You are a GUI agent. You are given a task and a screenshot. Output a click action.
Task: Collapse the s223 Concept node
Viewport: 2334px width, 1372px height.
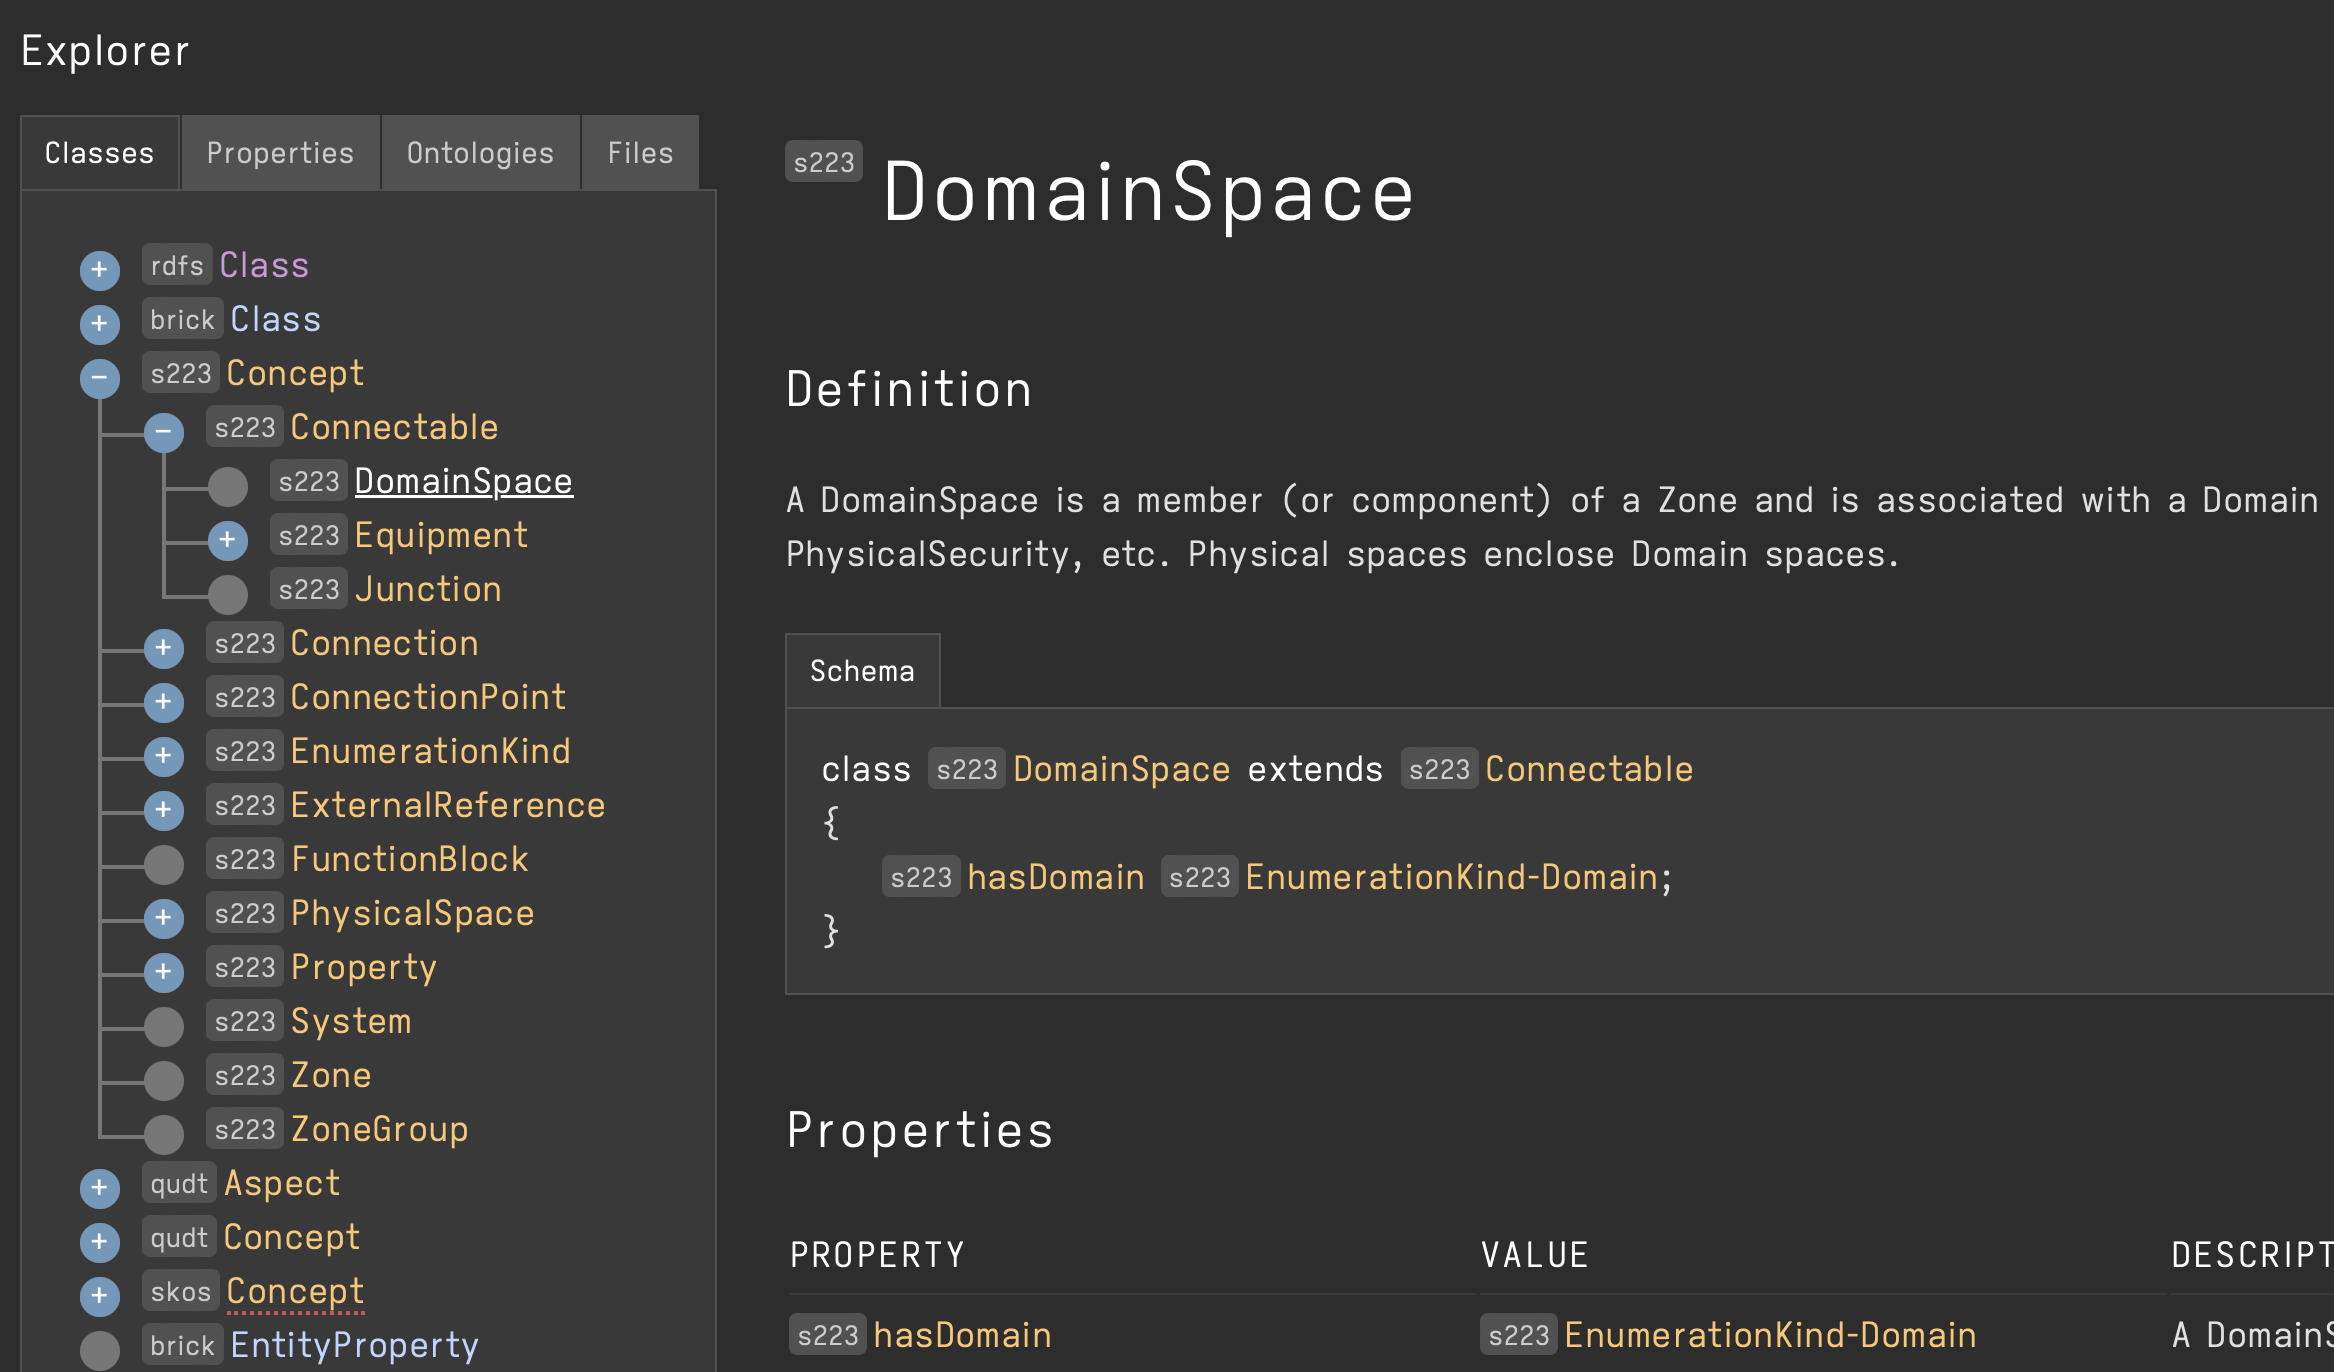(x=99, y=377)
